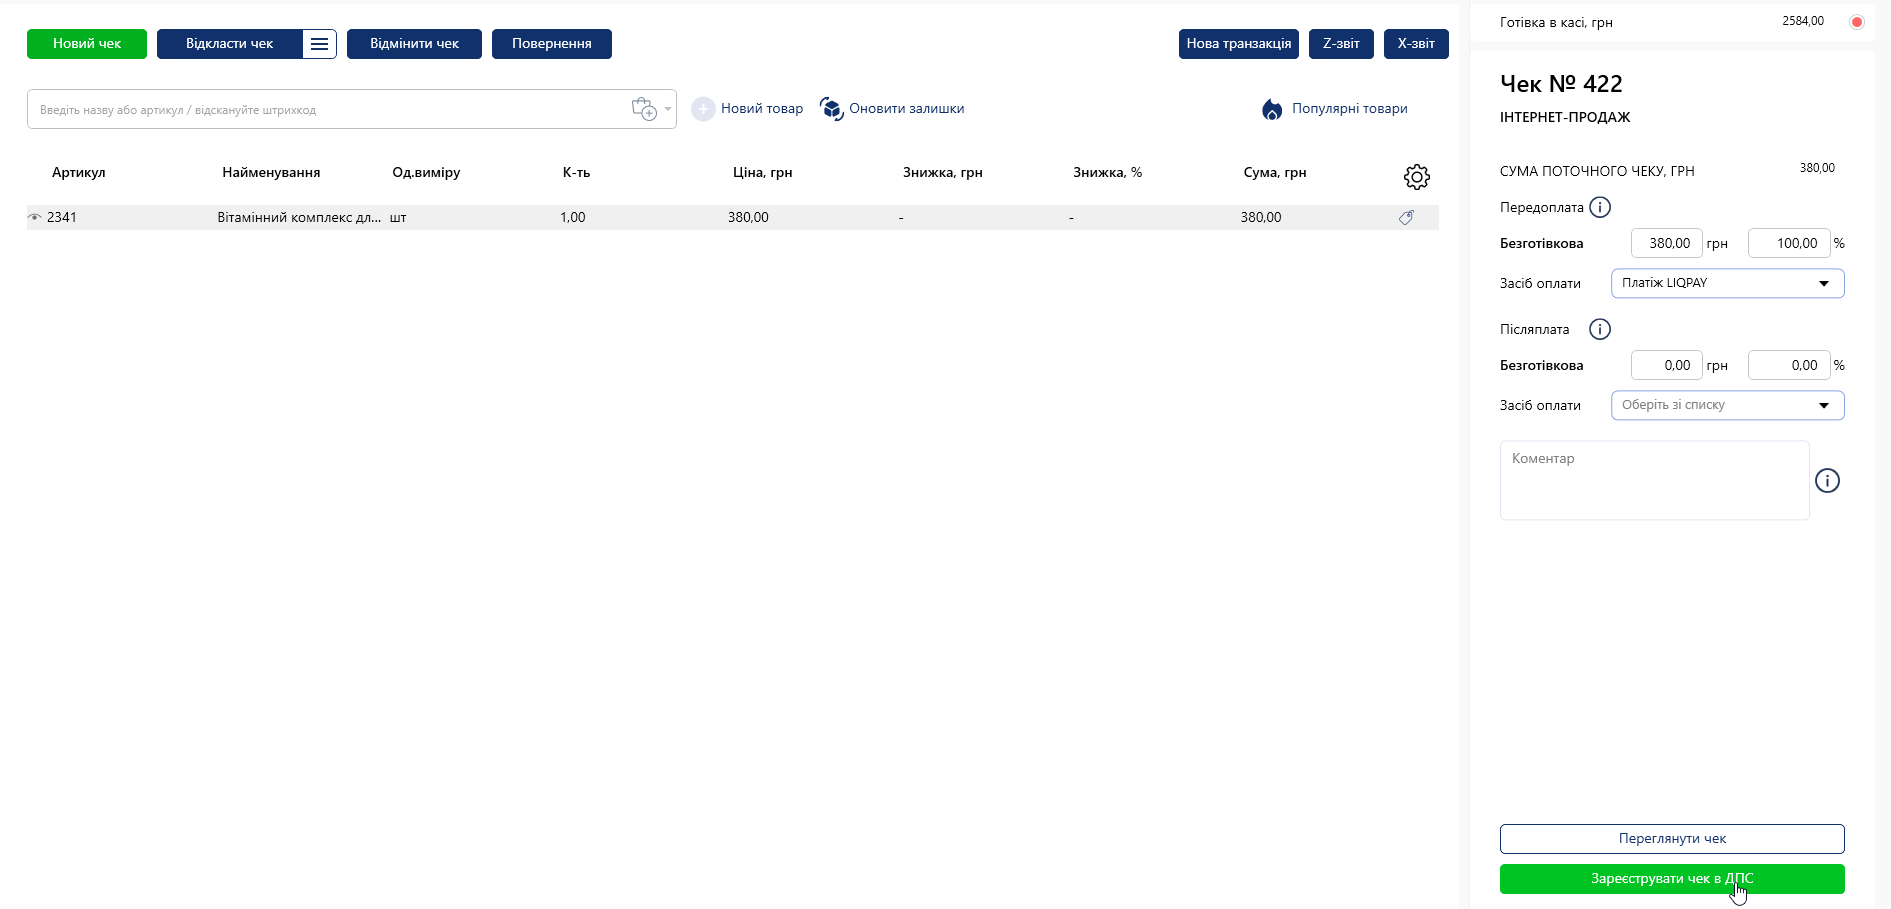
Task: Open the Z-звіт report
Action: click(x=1341, y=44)
